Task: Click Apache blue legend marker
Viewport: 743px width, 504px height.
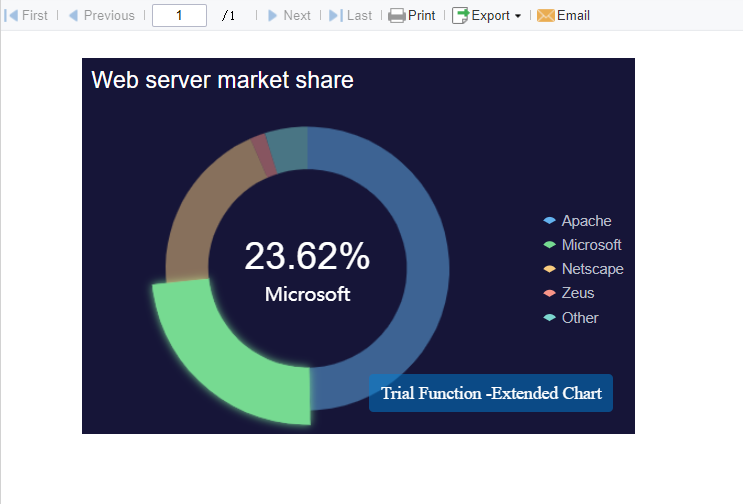Action: (x=549, y=221)
